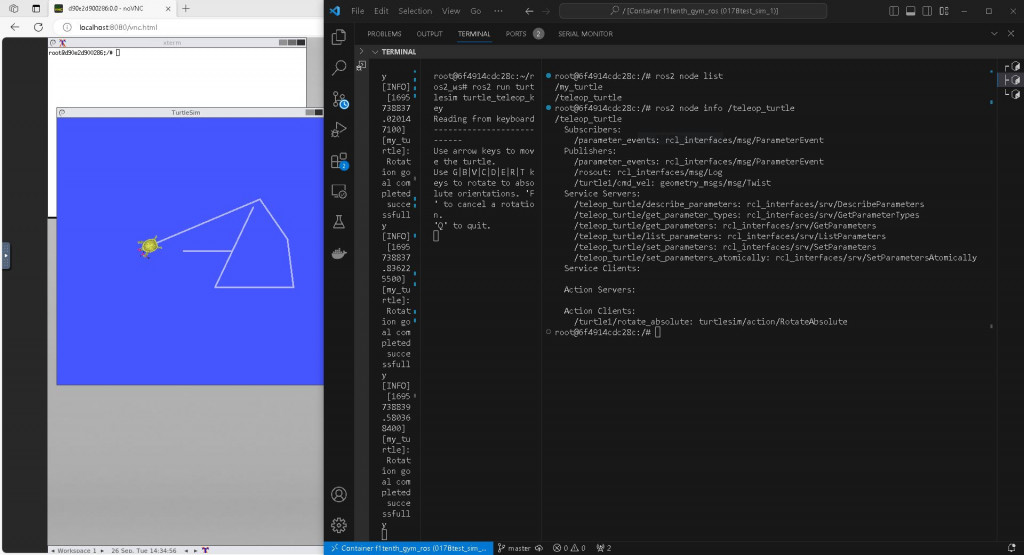
Task: Customize layout icon in VS Code title bar
Action: 944,10
